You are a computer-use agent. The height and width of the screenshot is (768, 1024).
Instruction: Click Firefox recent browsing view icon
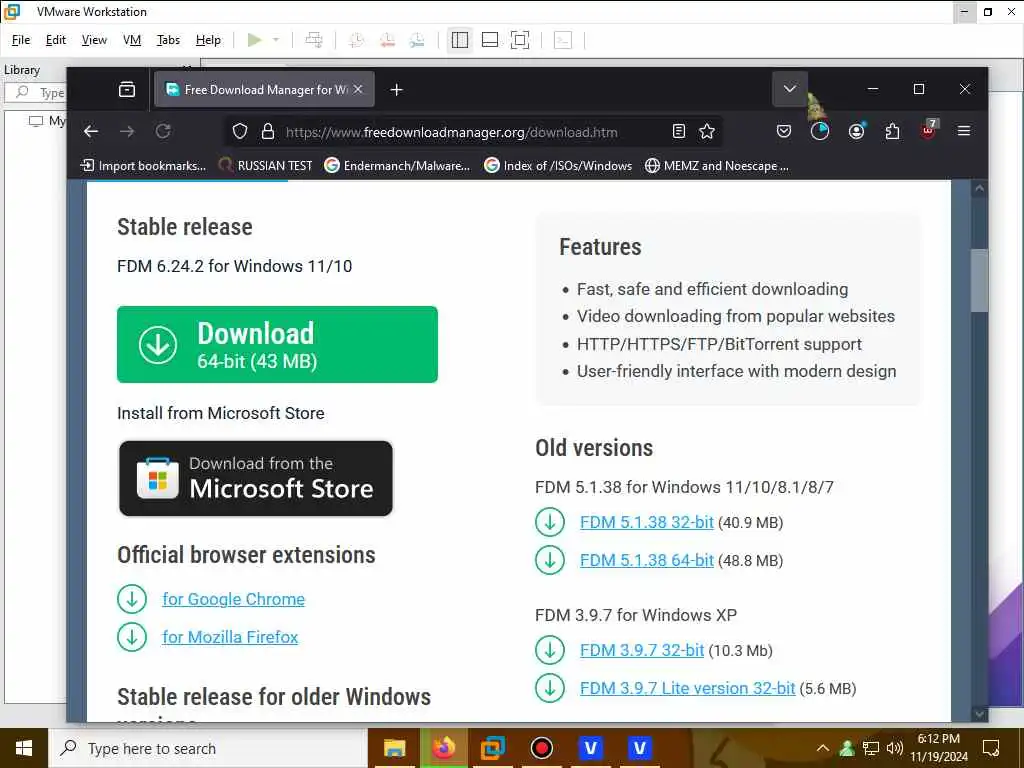pyautogui.click(x=127, y=89)
